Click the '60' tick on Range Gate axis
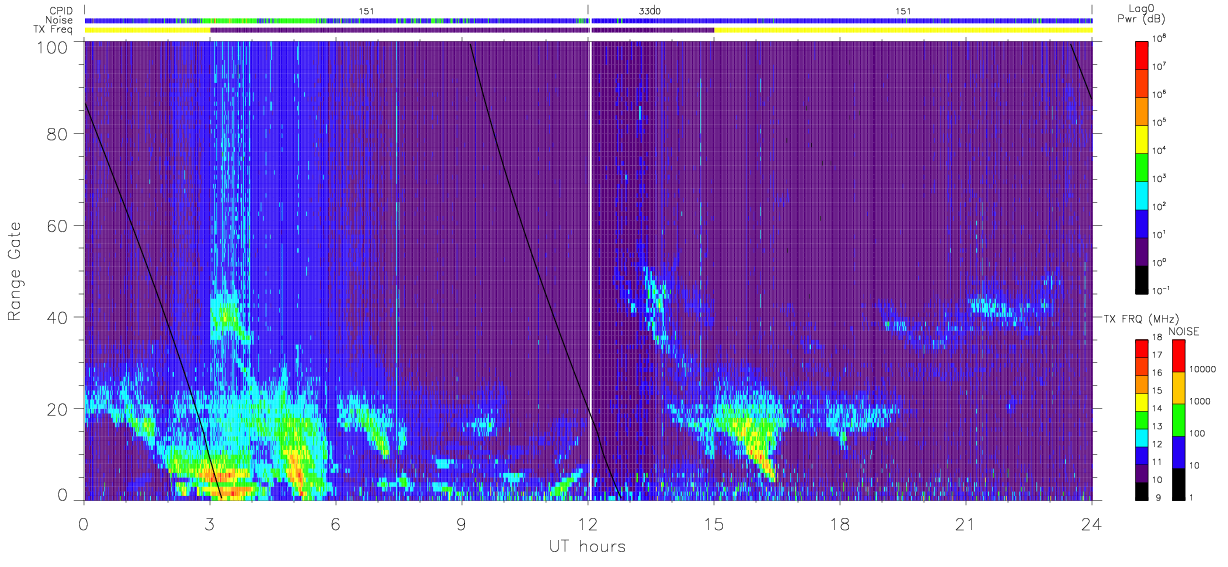The image size is (1228, 567). click(x=58, y=226)
